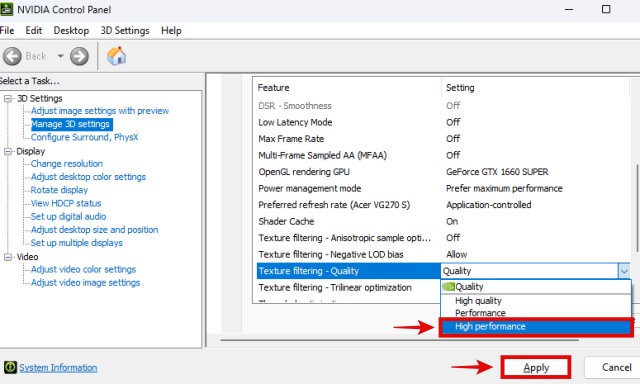Open the Edit menu
Viewport: 640px width, 384px height.
pos(33,31)
